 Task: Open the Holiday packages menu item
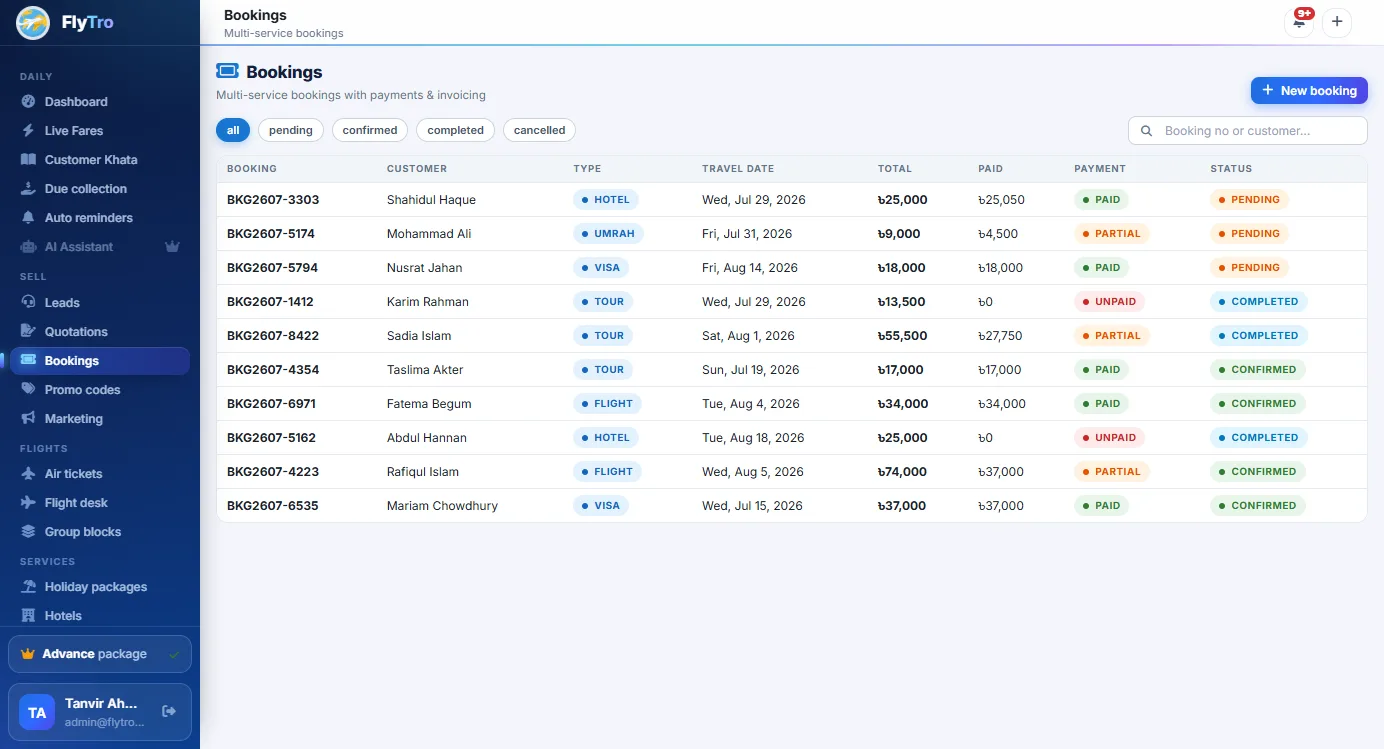point(100,587)
